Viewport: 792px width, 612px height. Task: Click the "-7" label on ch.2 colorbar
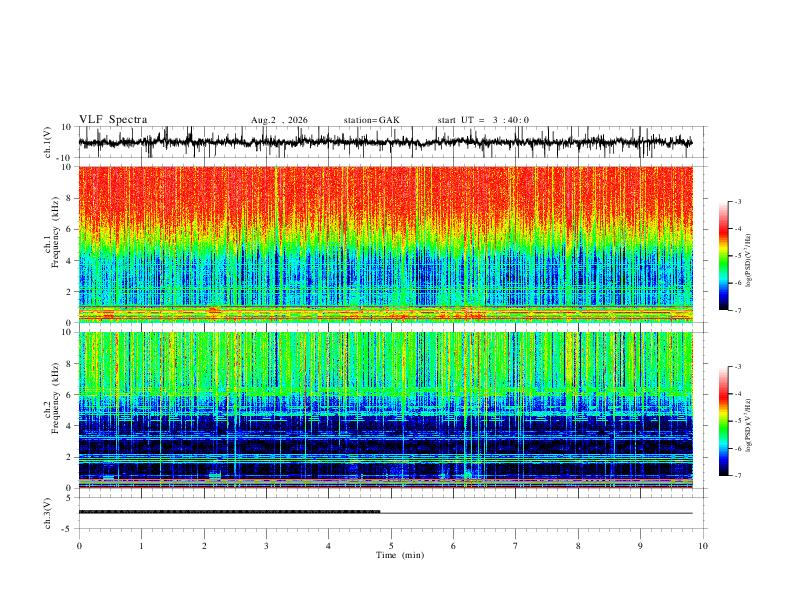(738, 476)
